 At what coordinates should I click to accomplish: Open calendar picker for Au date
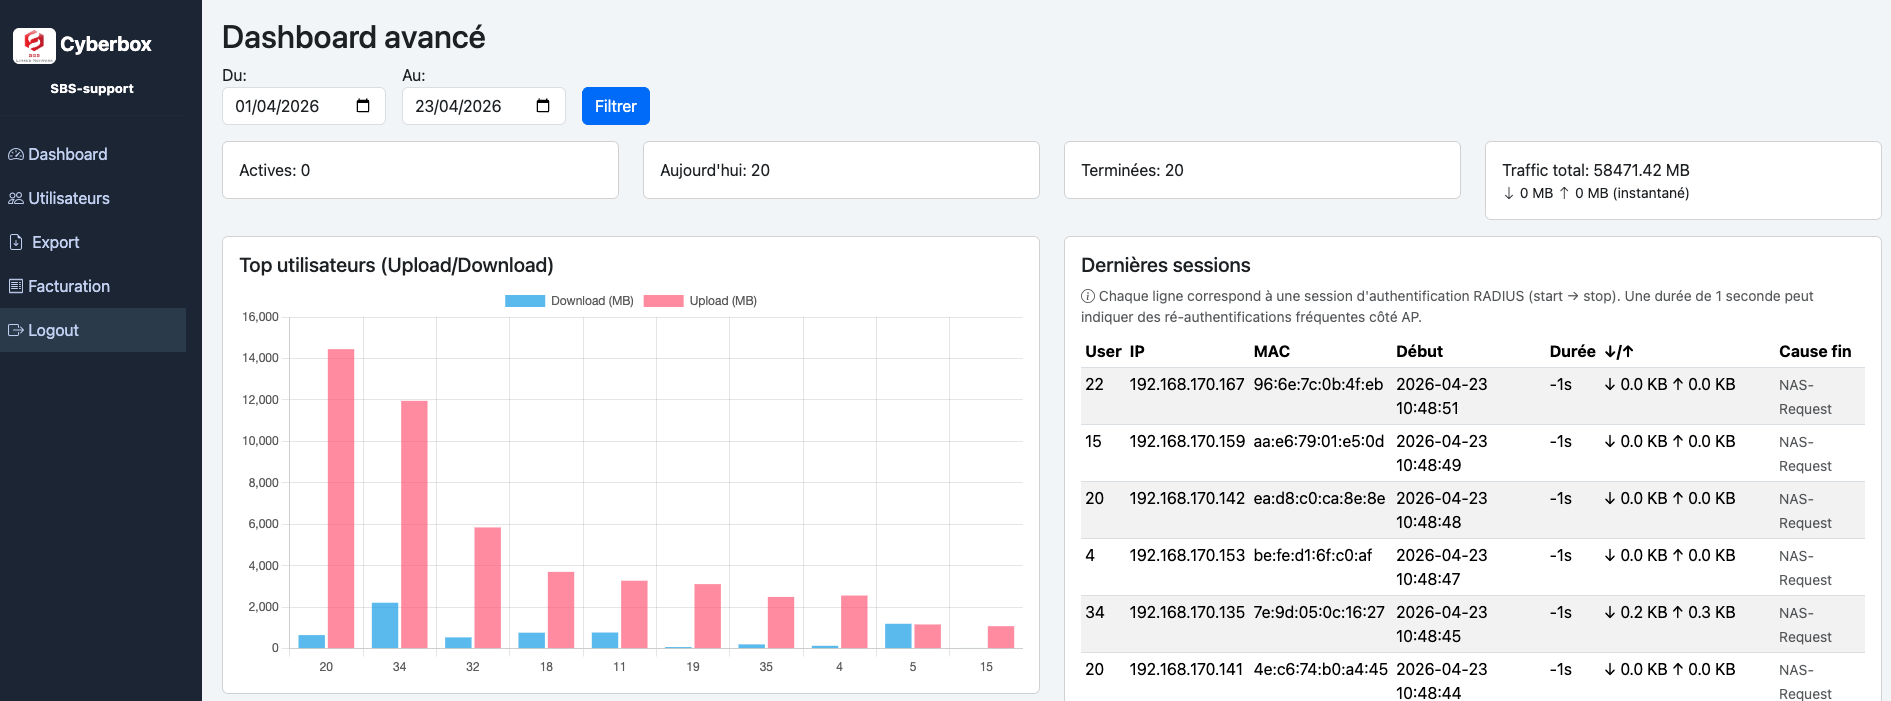tap(543, 106)
